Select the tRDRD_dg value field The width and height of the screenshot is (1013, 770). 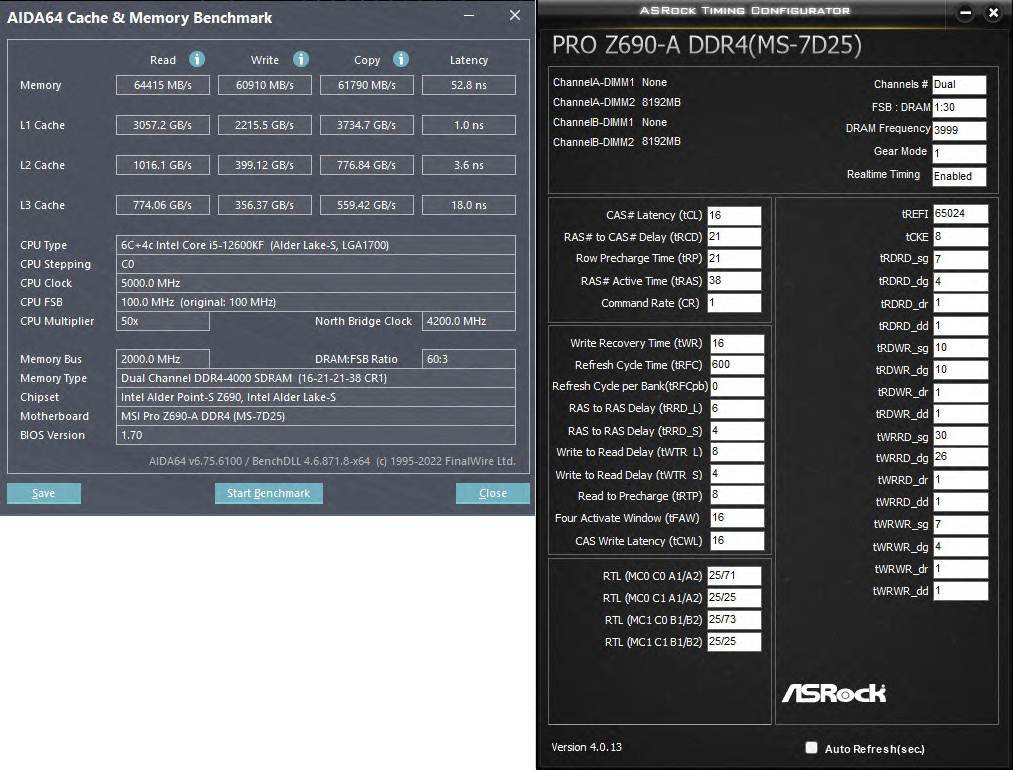pos(961,282)
